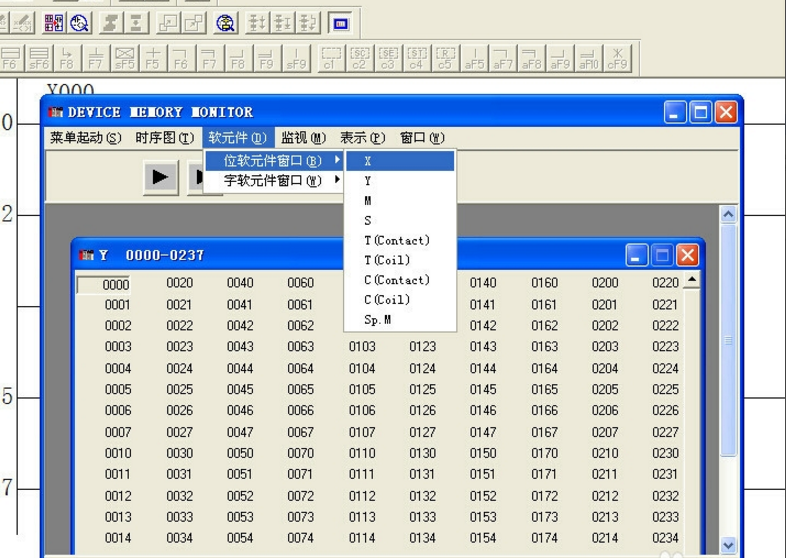
Task: Click the cF9 ladder toolbar icon
Action: (x=618, y=58)
